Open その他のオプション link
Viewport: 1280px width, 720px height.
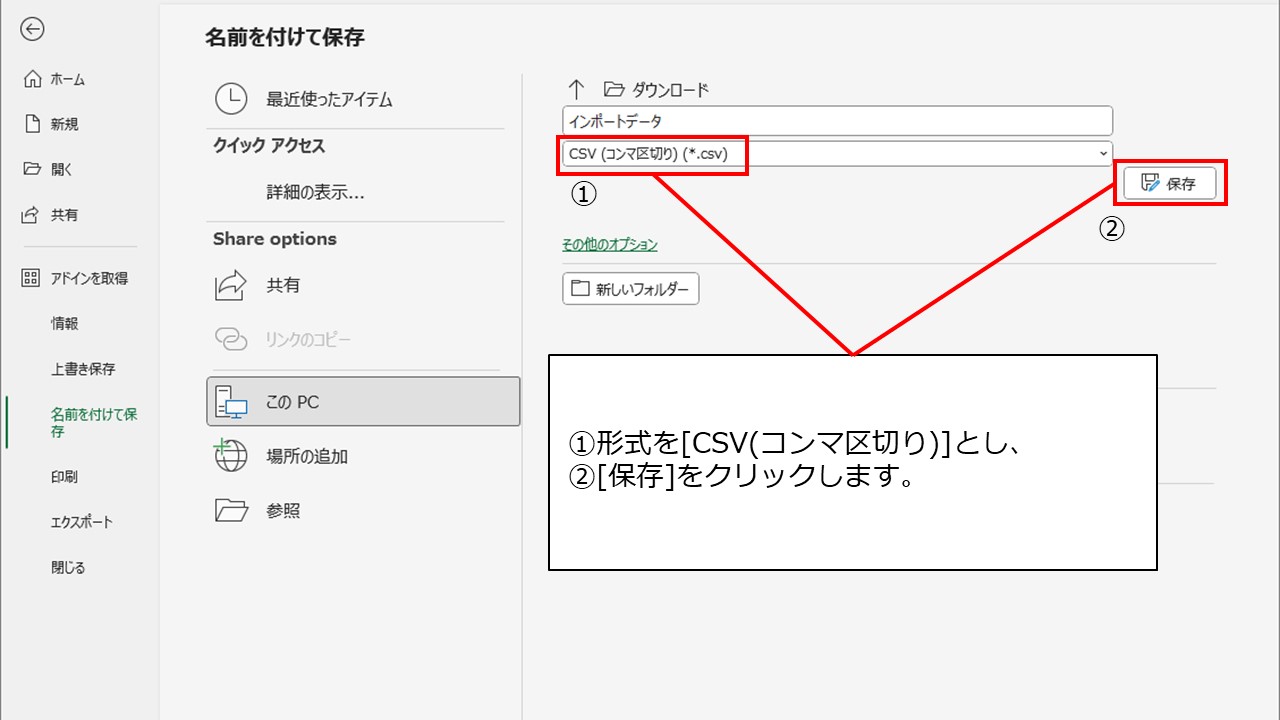[610, 244]
